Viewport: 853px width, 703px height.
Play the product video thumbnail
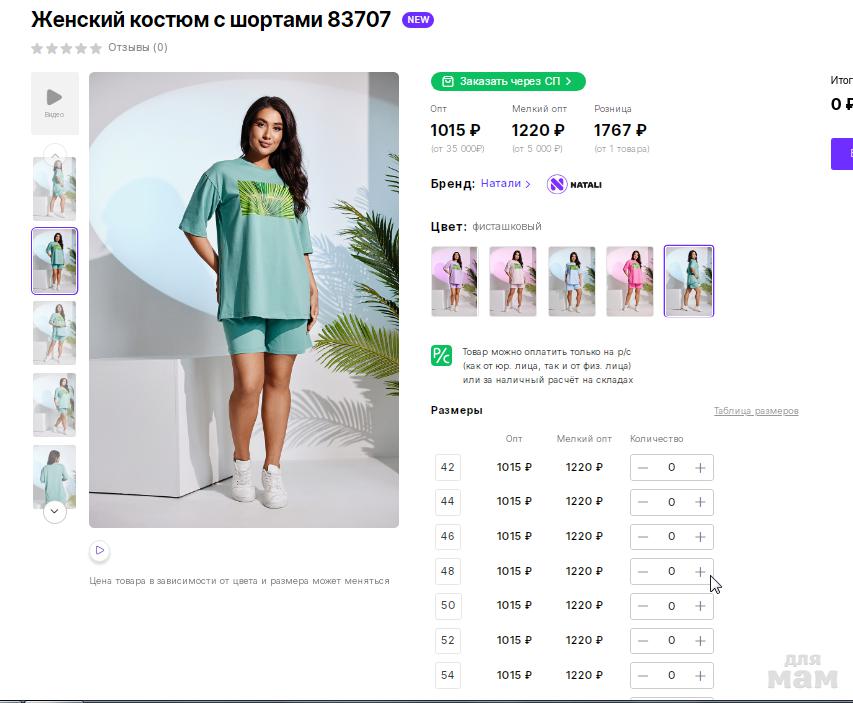[x=54, y=102]
